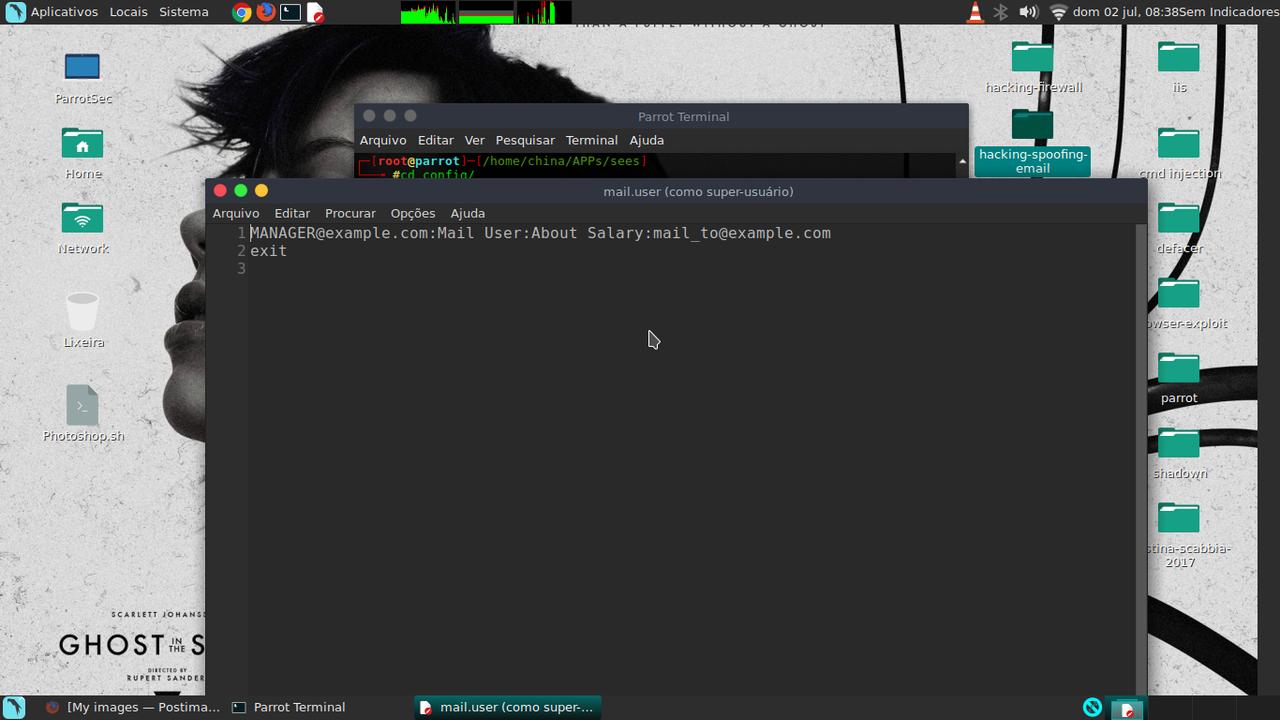
Task: Open Arquivo menu in Parrot Terminal
Action: click(383, 140)
